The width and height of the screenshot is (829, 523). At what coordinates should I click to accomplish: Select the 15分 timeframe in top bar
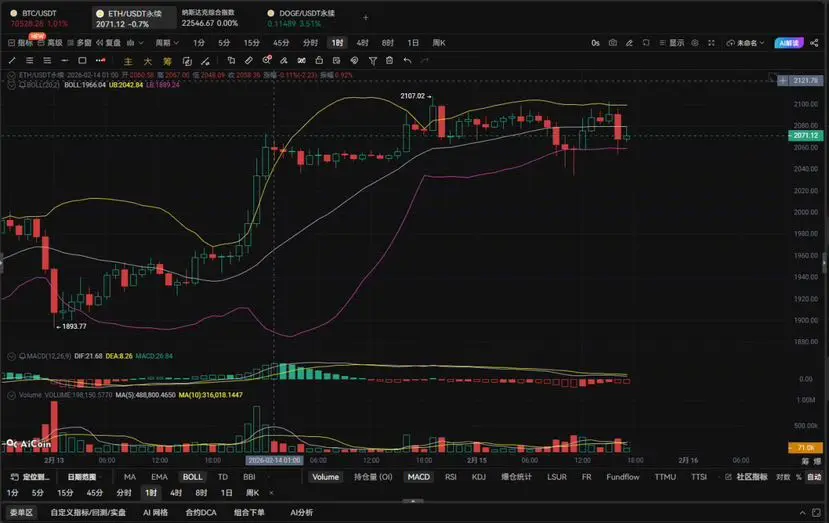point(252,43)
